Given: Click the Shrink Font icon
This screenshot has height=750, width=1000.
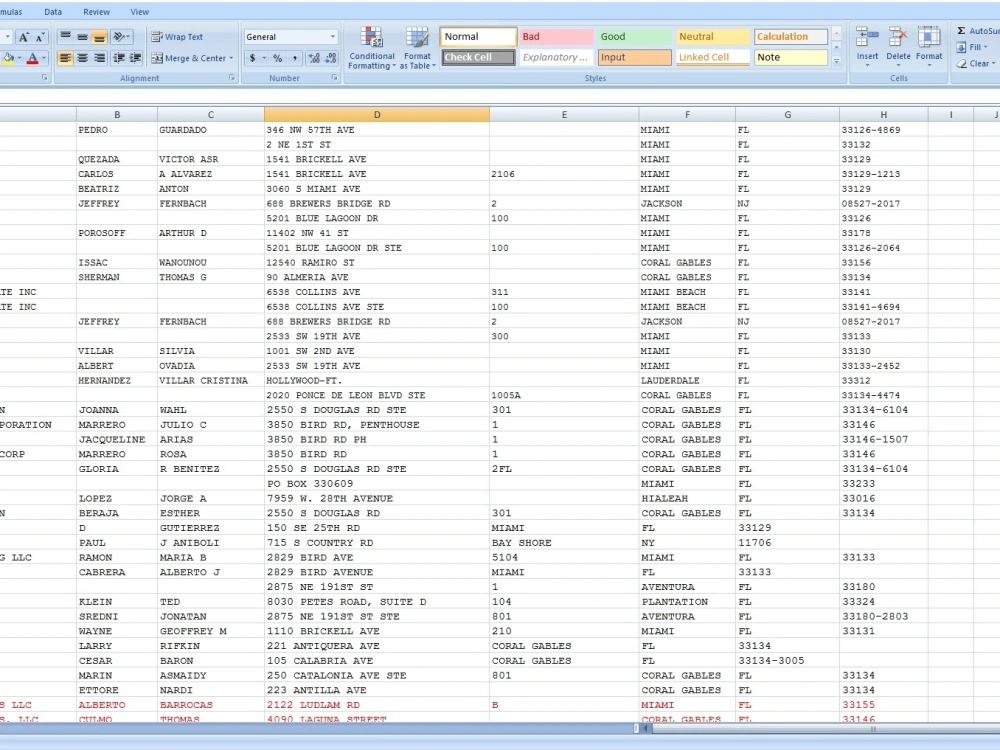Looking at the screenshot, I should pyautogui.click(x=40, y=37).
